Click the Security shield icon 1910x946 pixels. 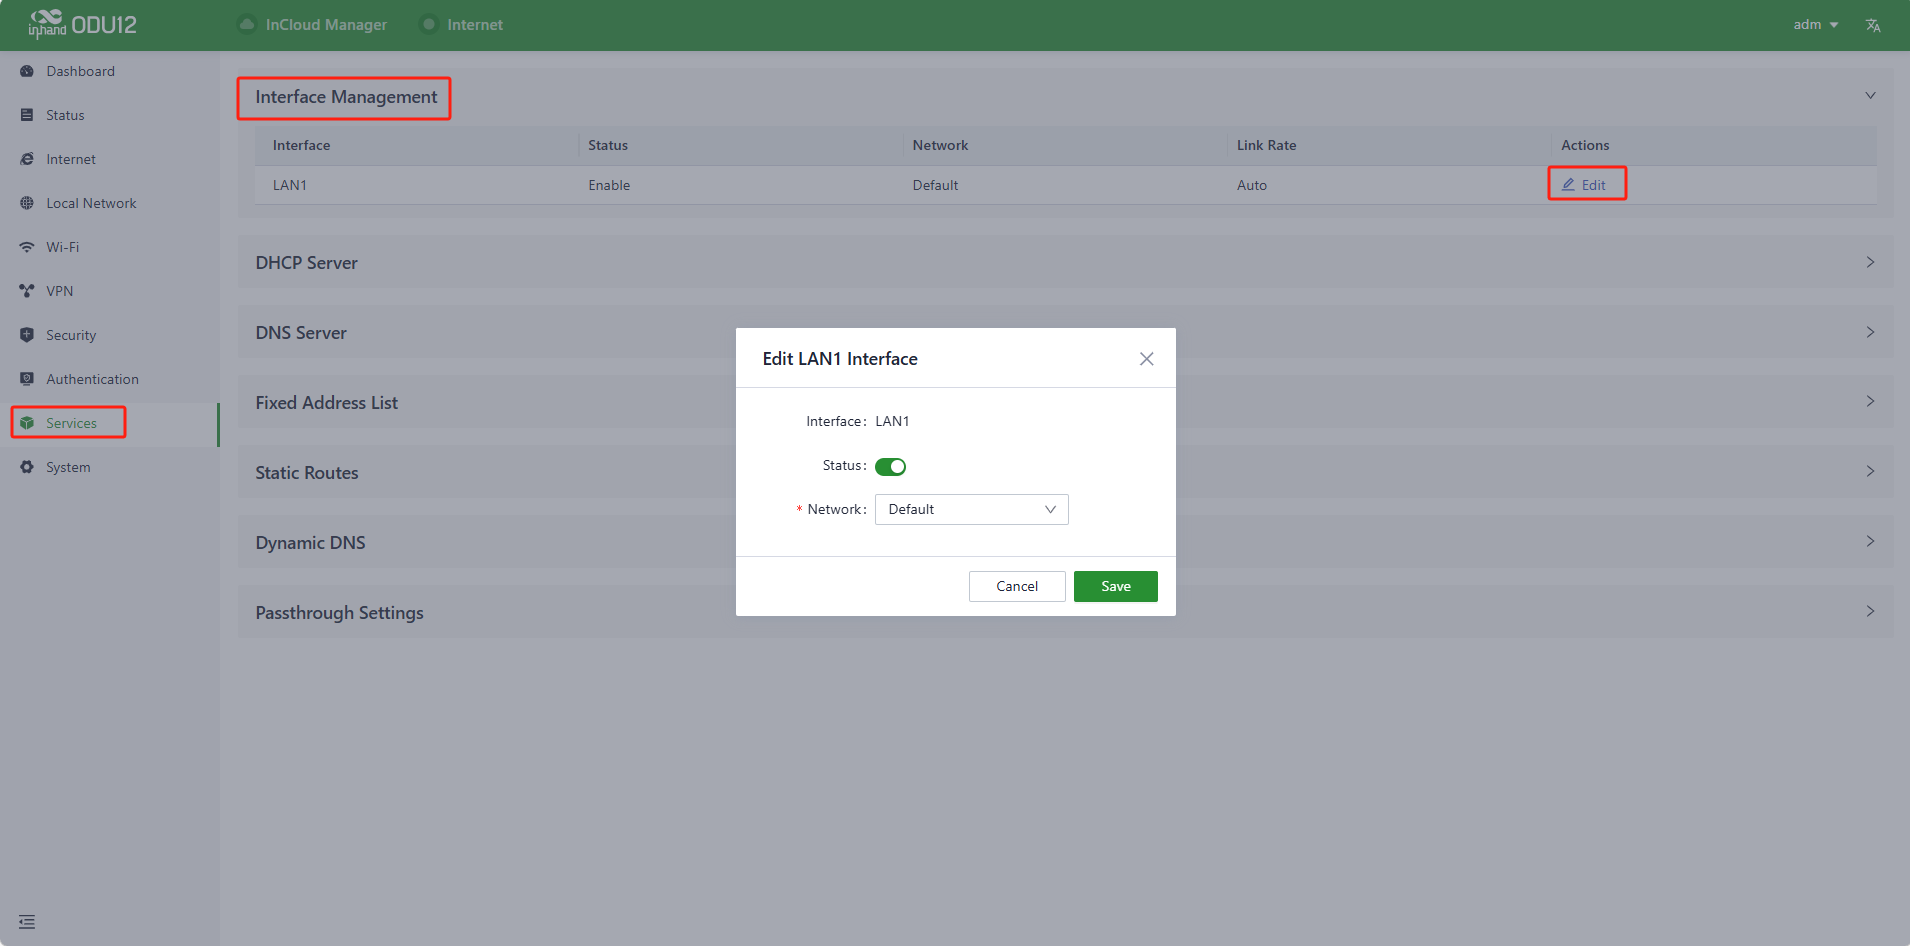tap(27, 335)
